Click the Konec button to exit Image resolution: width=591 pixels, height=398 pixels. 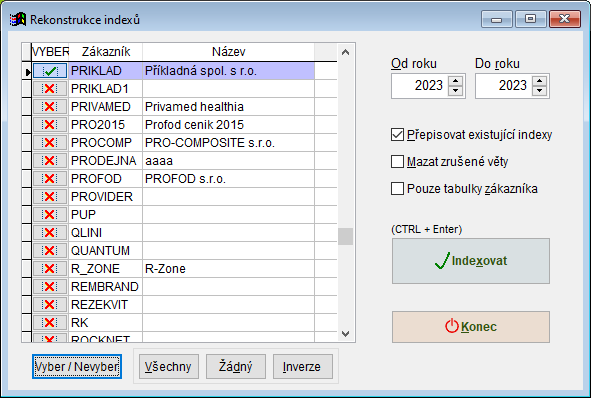click(x=471, y=327)
